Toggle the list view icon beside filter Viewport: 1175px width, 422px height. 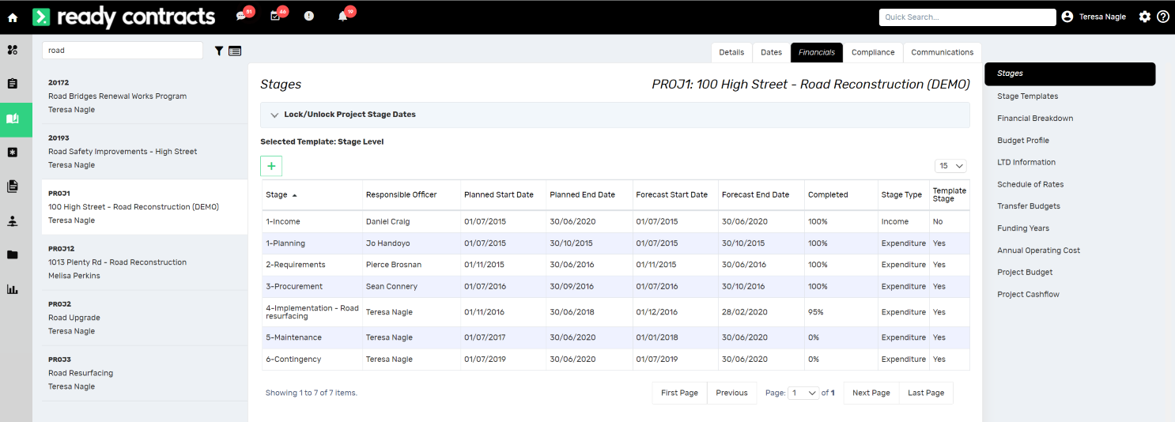235,51
